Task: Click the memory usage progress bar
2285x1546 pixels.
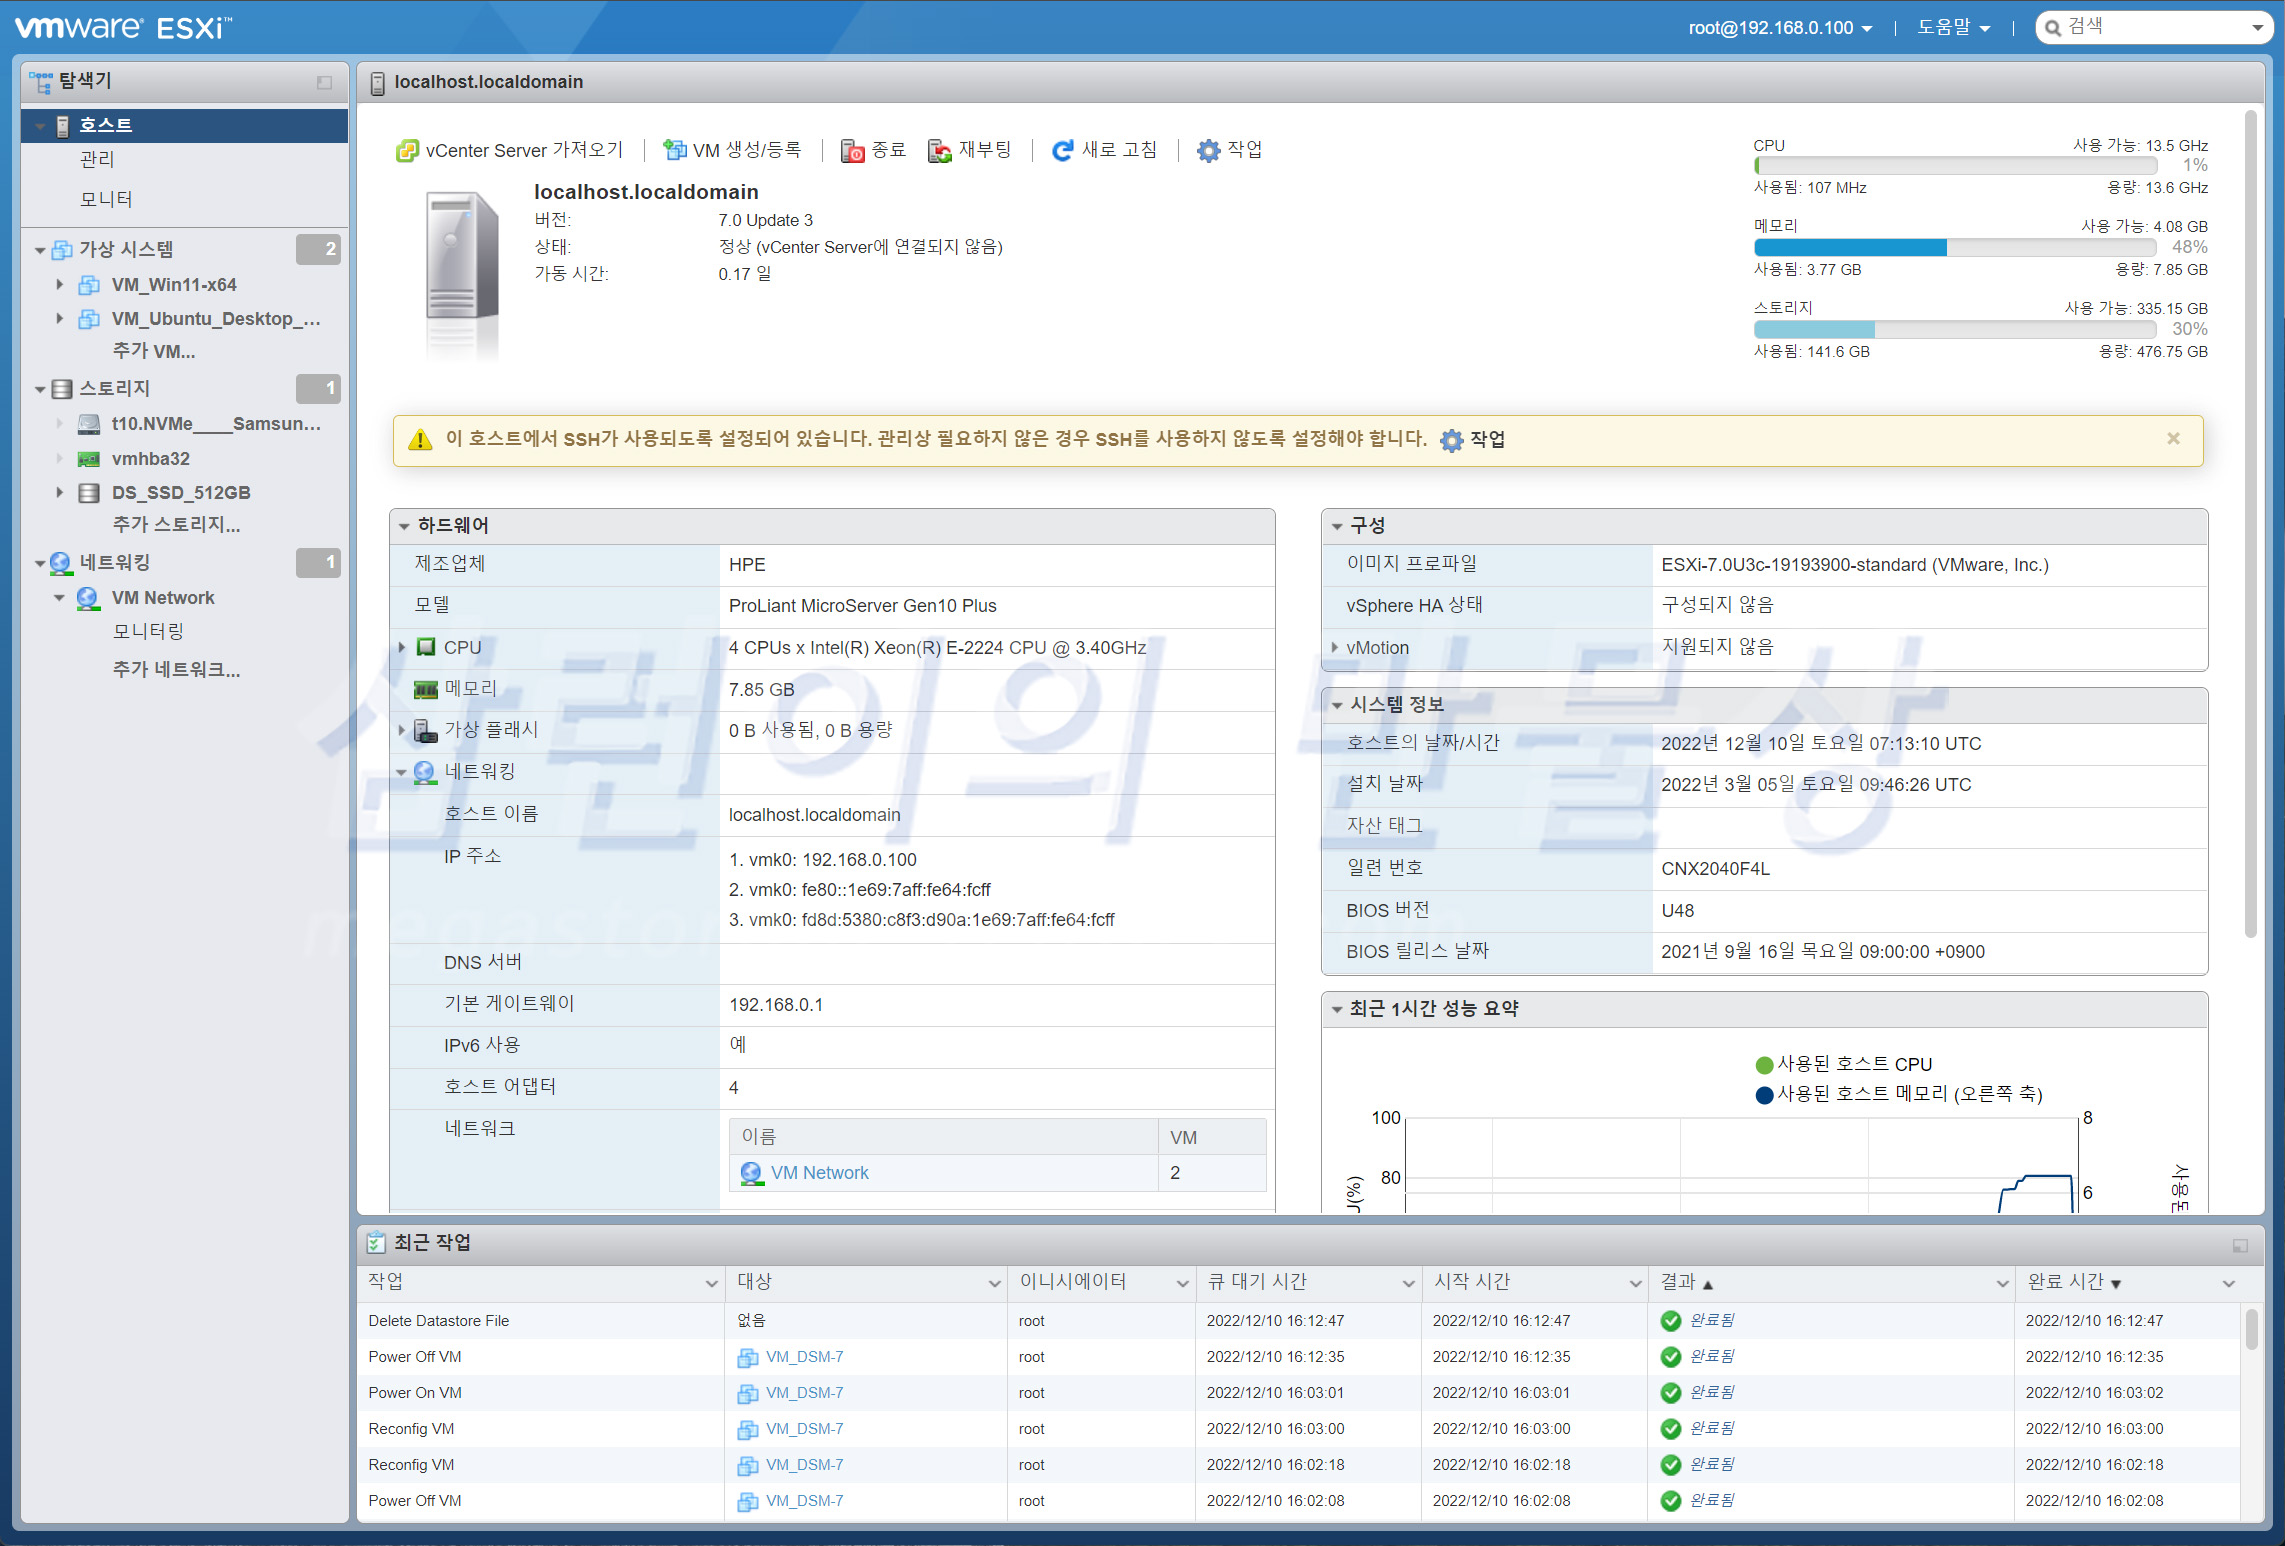Action: click(1953, 248)
